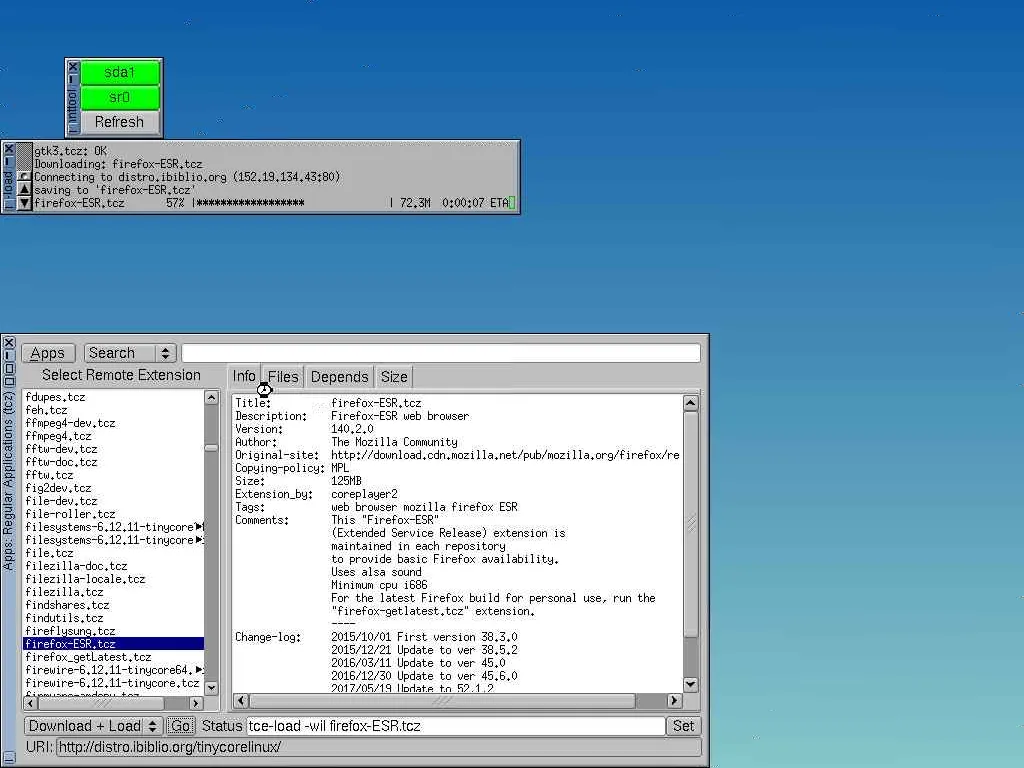
Task: Click the extension list vertical scrollbar thumb
Action: pyautogui.click(x=211, y=448)
